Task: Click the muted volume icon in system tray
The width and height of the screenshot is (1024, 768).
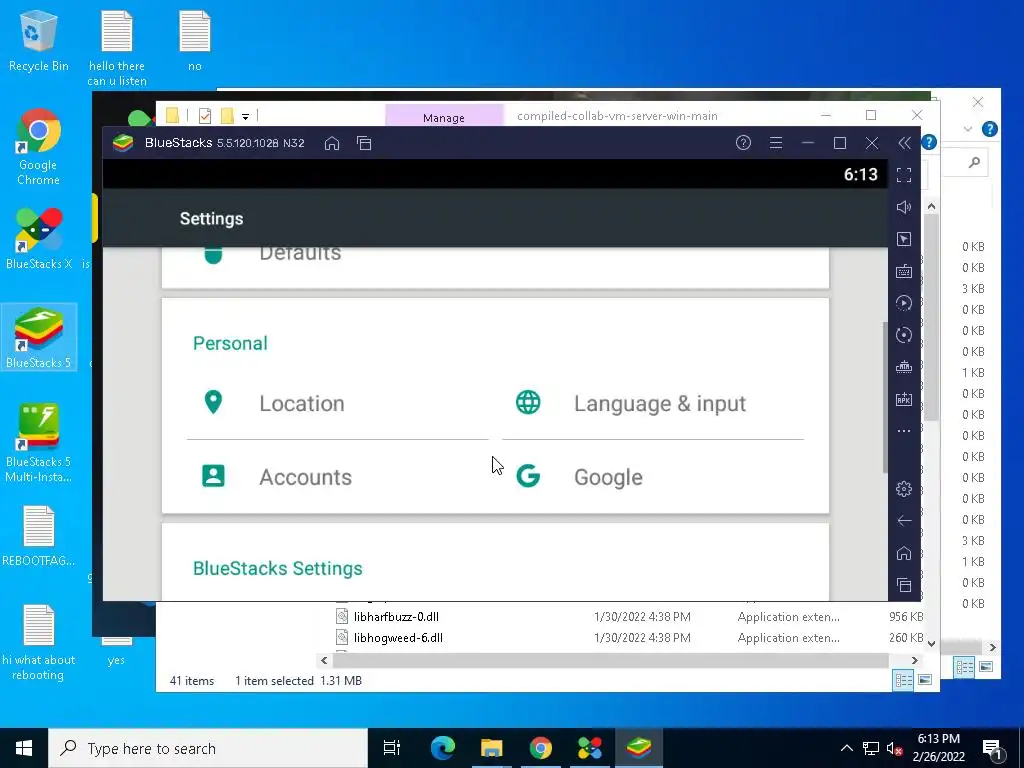Action: (895, 748)
